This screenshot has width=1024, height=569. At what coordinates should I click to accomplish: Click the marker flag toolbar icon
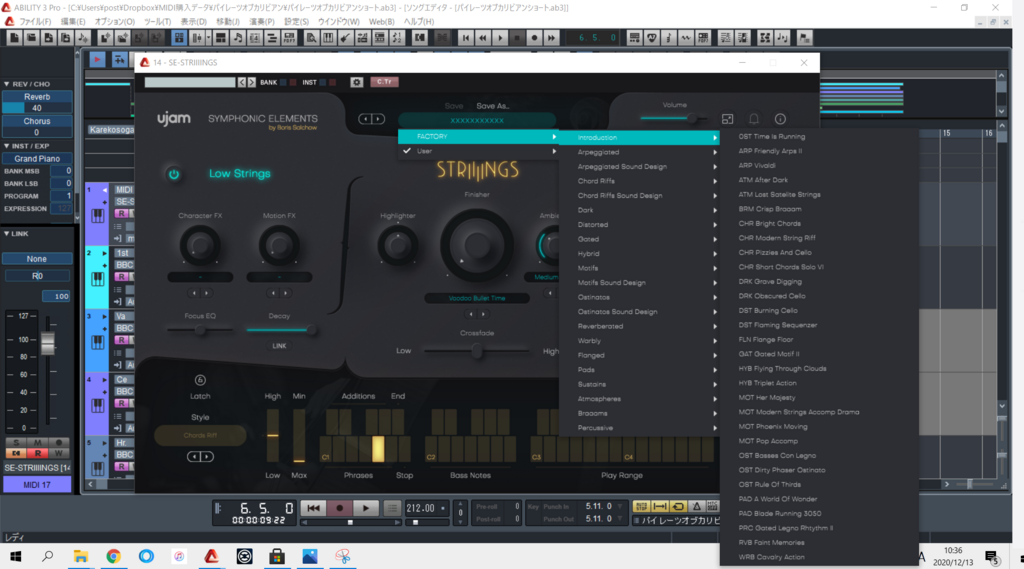(x=804, y=38)
